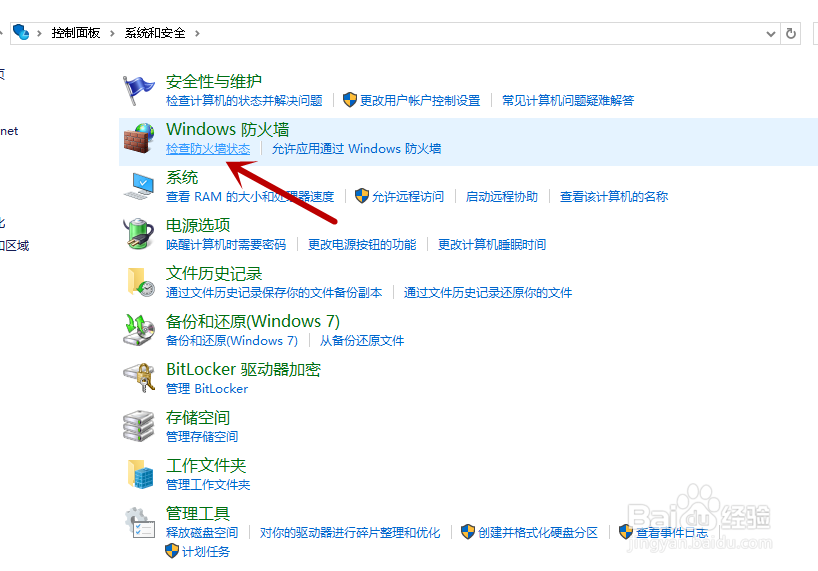Expand chevron after 控制面板 in breadcrumb

[x=112, y=33]
